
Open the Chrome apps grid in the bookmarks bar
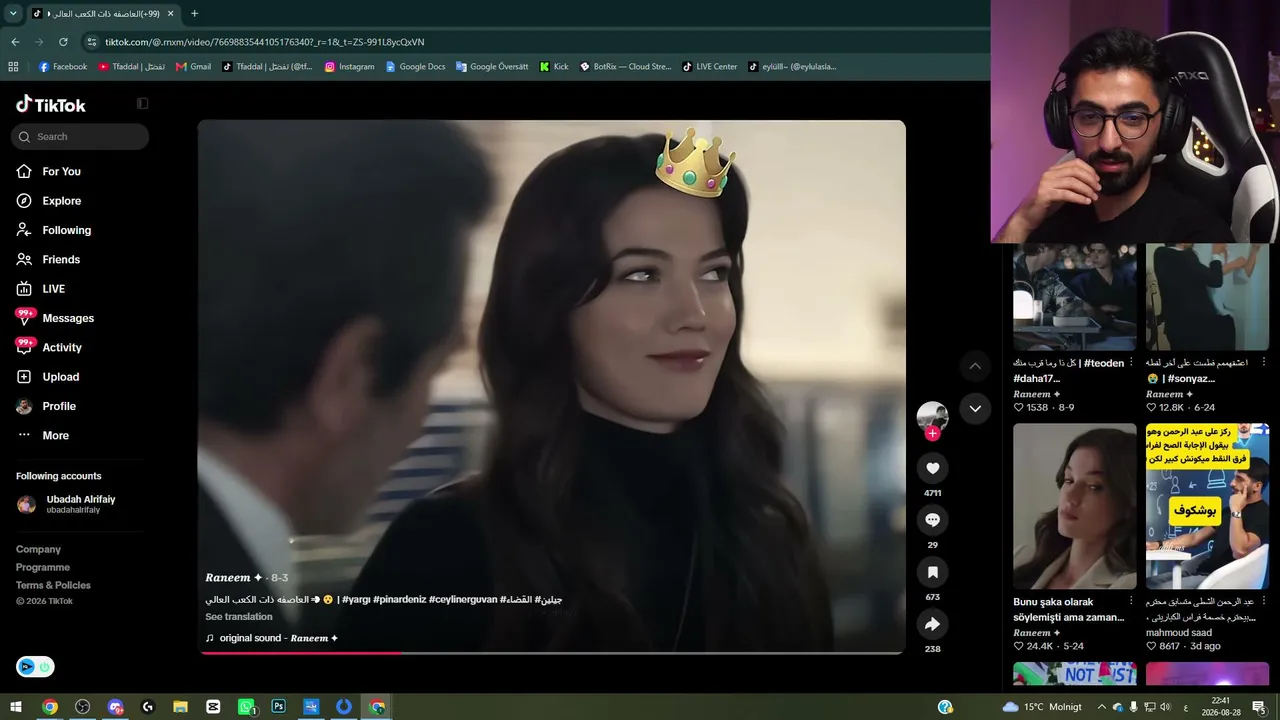pos(13,67)
